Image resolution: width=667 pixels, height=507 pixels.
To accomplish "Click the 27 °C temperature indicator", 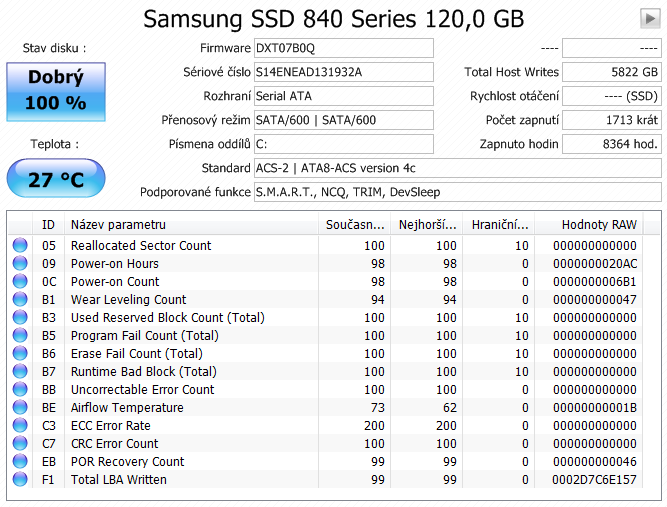I will tap(56, 180).
